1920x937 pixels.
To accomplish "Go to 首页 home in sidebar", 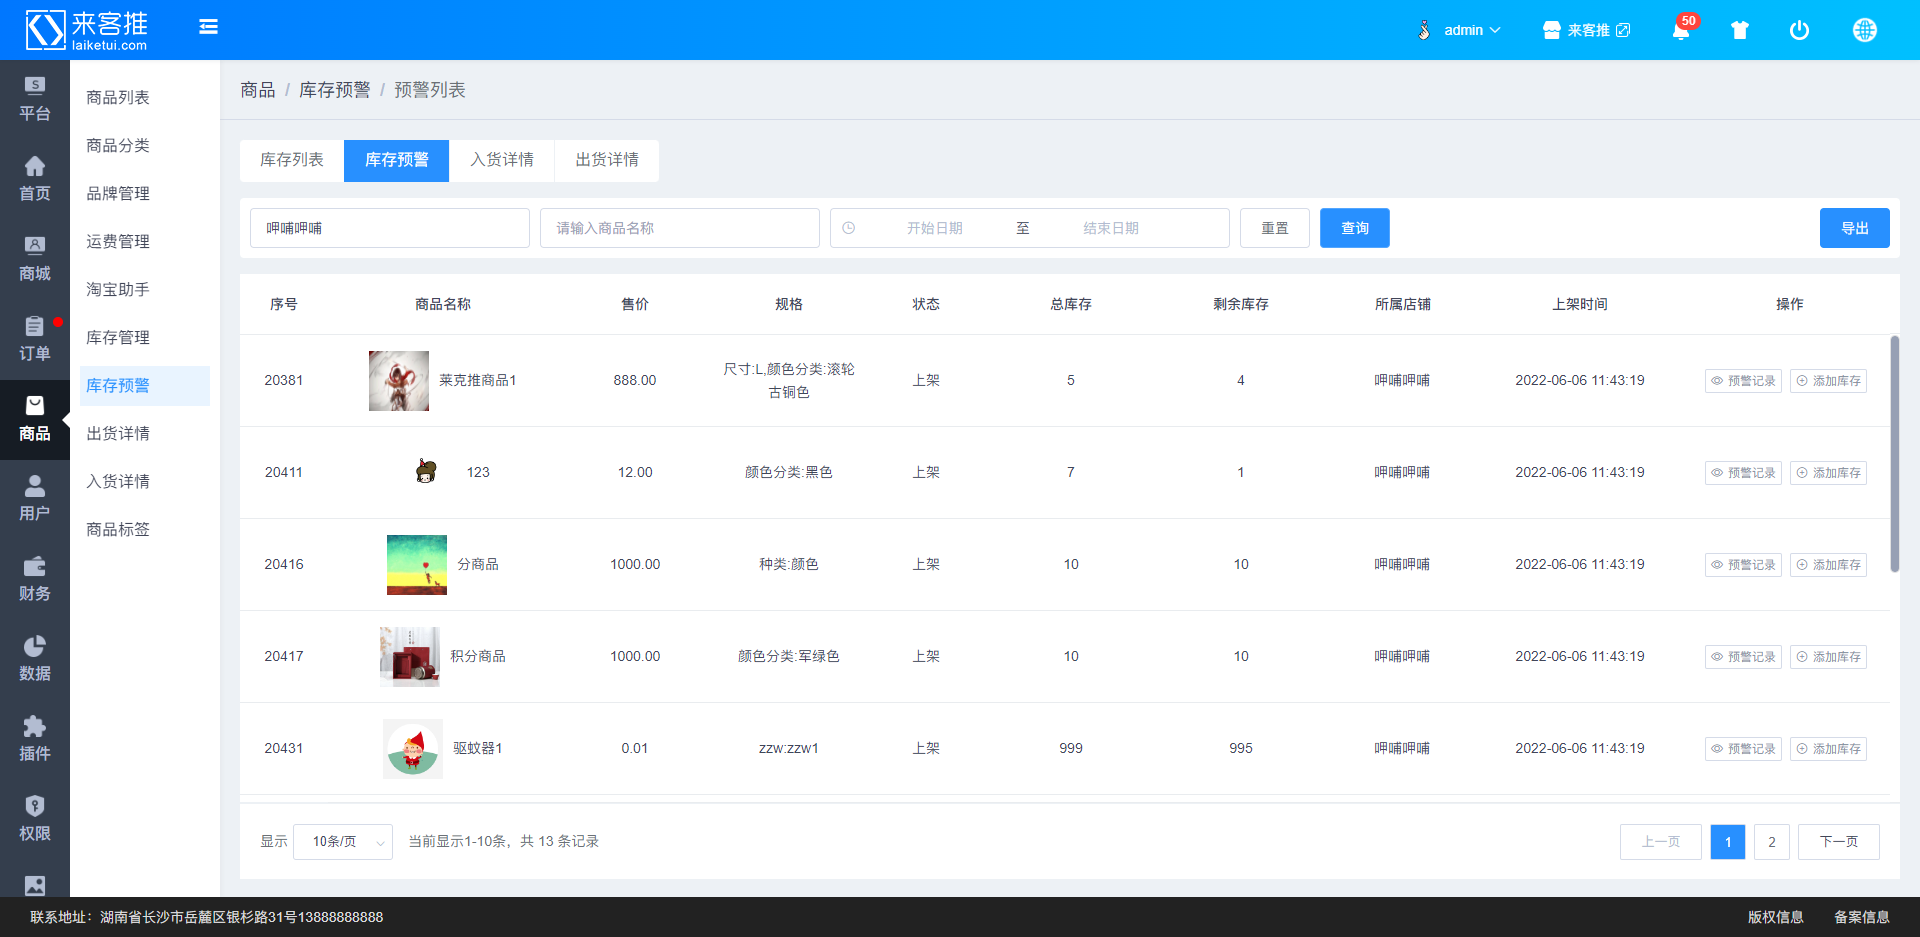I will click(35, 179).
